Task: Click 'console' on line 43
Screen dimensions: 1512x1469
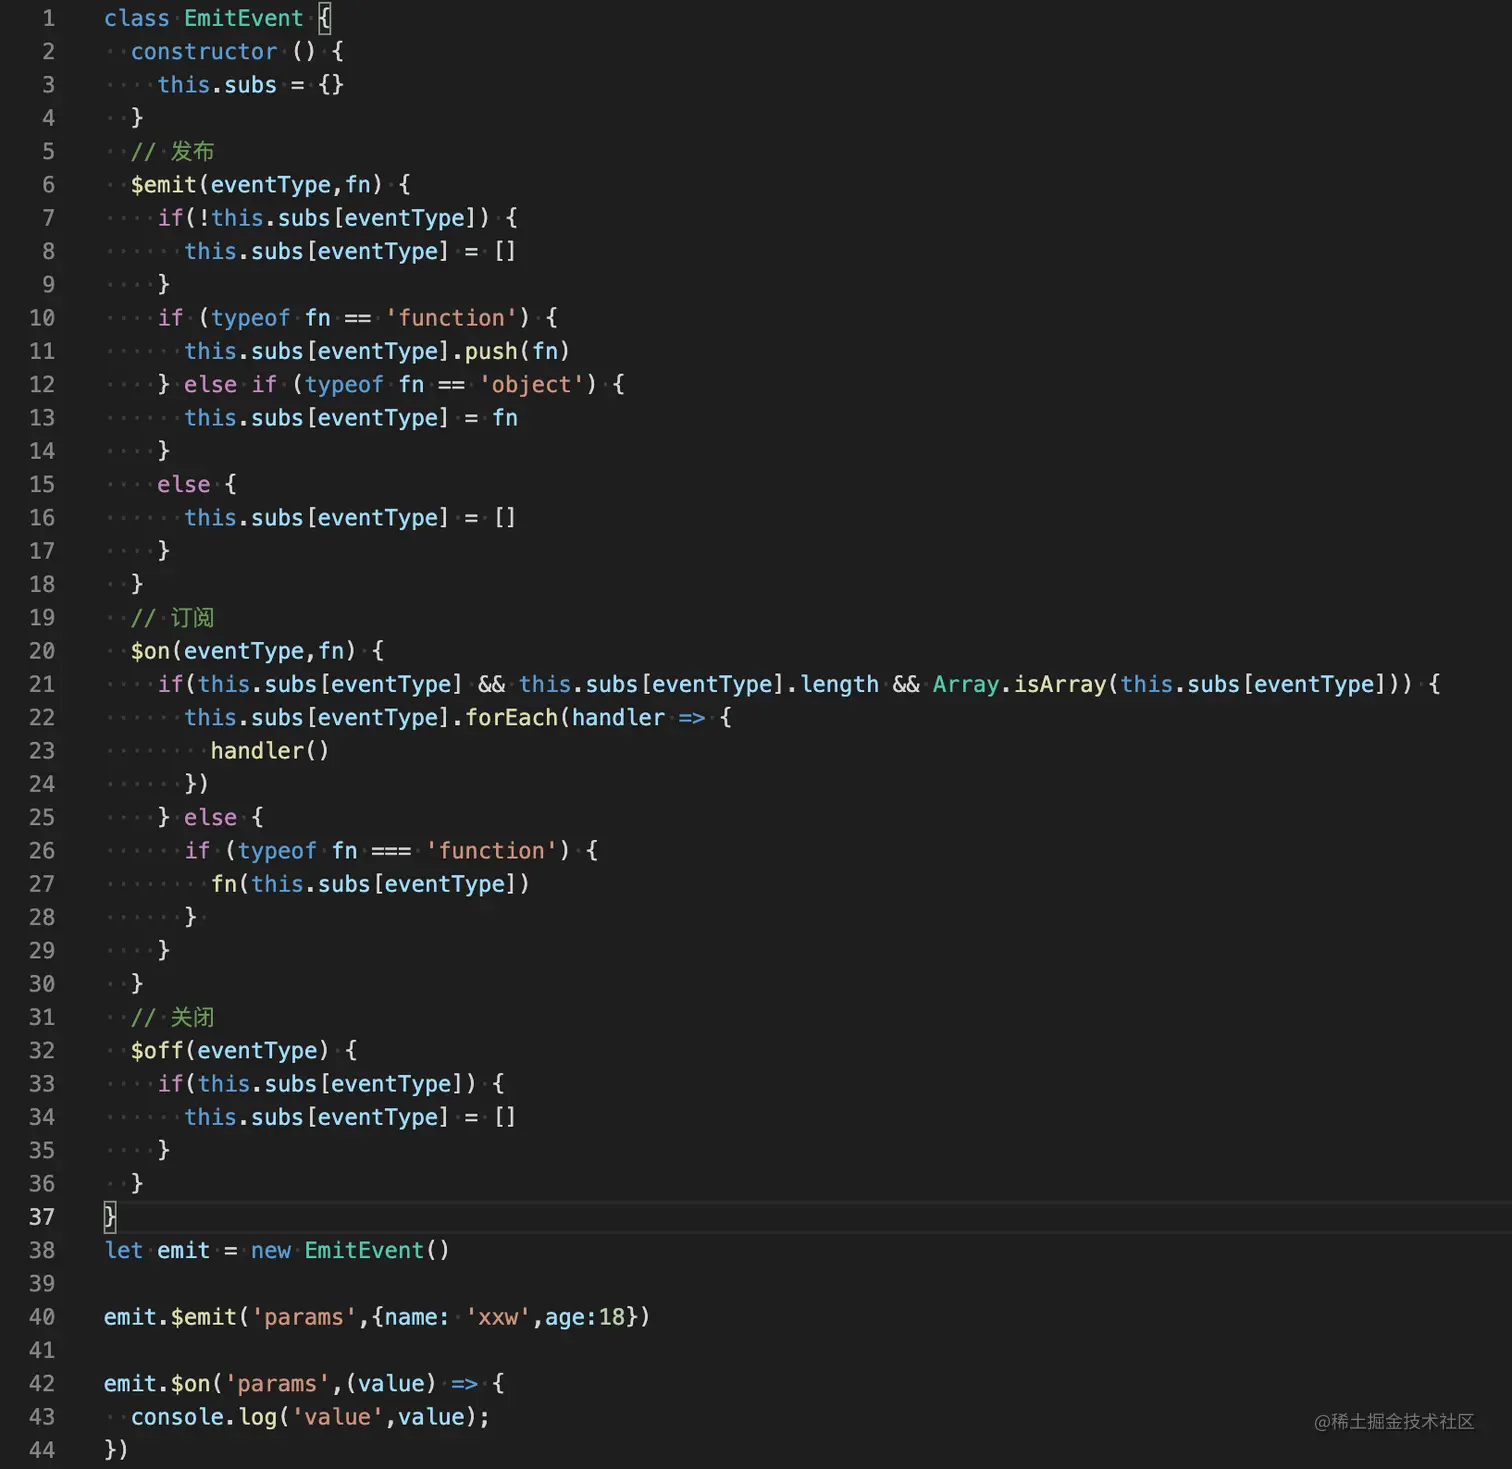Action: pos(177,1417)
